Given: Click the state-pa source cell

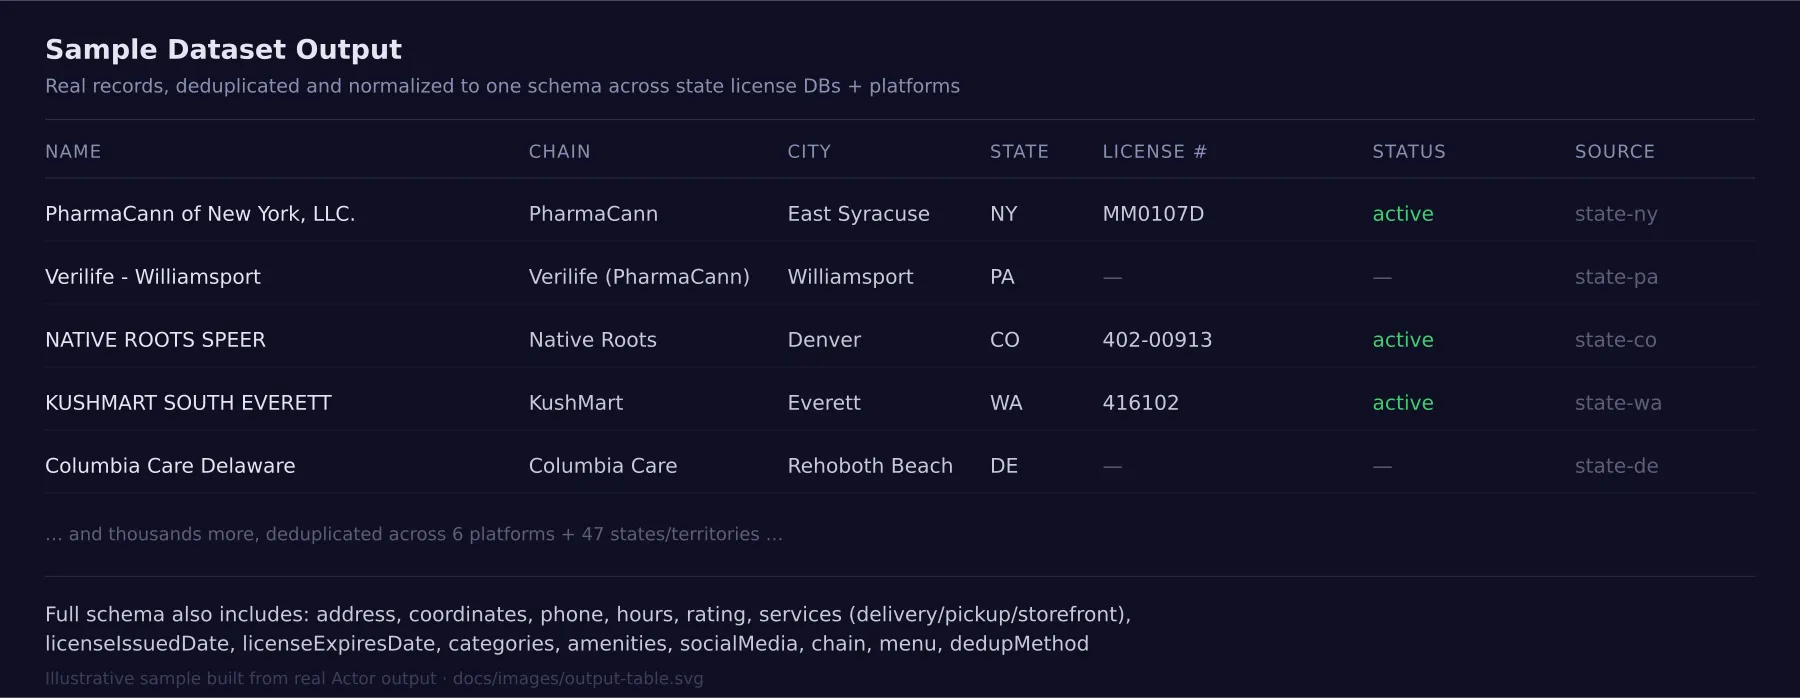Looking at the screenshot, I should coord(1616,277).
